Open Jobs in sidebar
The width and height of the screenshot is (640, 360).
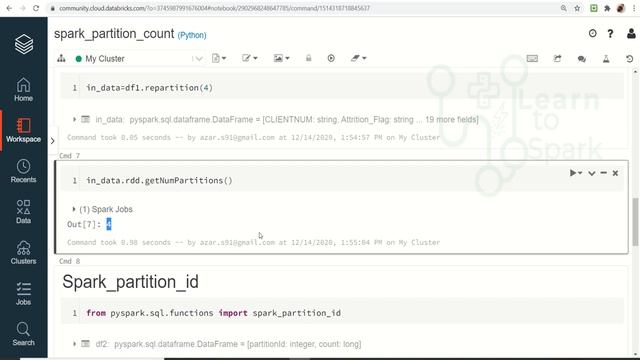pyautogui.click(x=23, y=293)
